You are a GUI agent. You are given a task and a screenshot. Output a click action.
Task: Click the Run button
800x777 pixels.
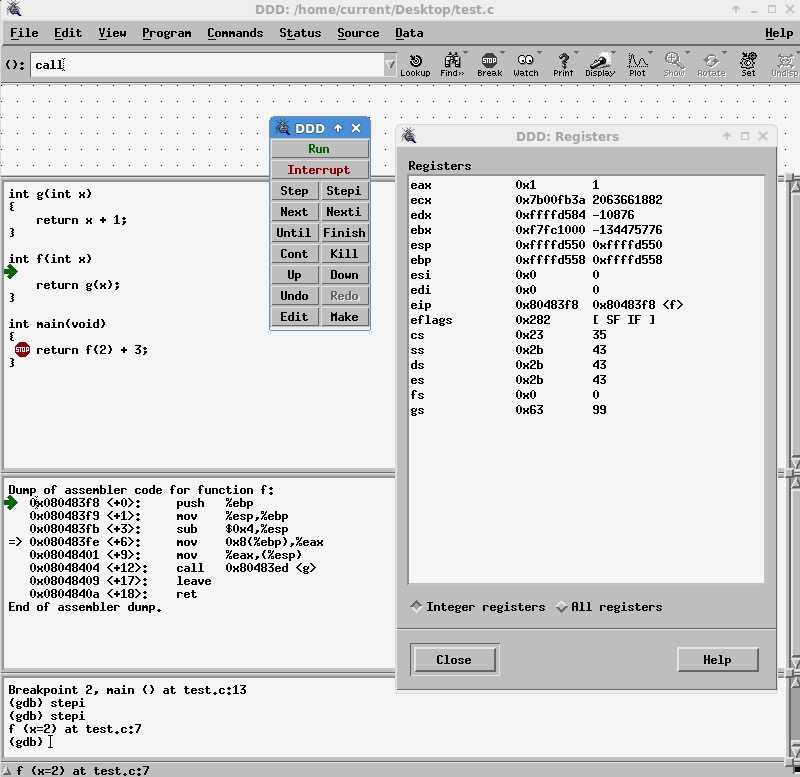[319, 149]
